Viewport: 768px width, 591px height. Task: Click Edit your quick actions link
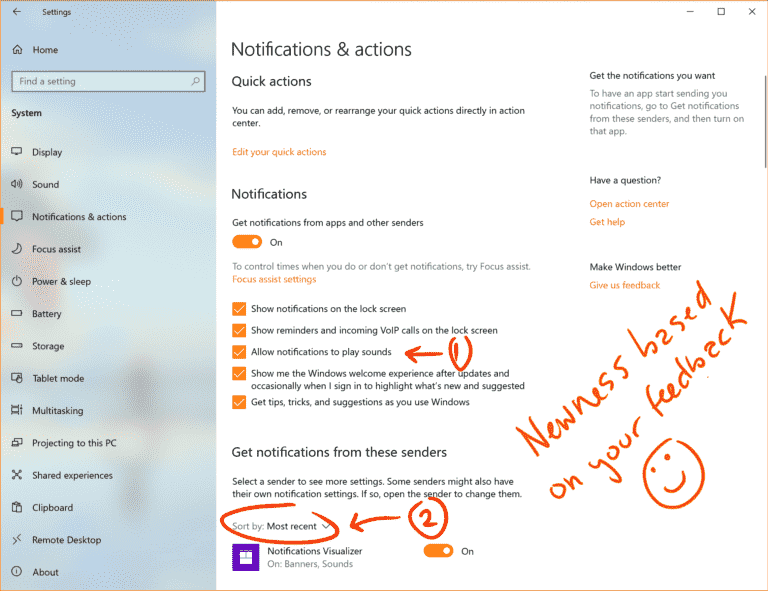coord(279,152)
